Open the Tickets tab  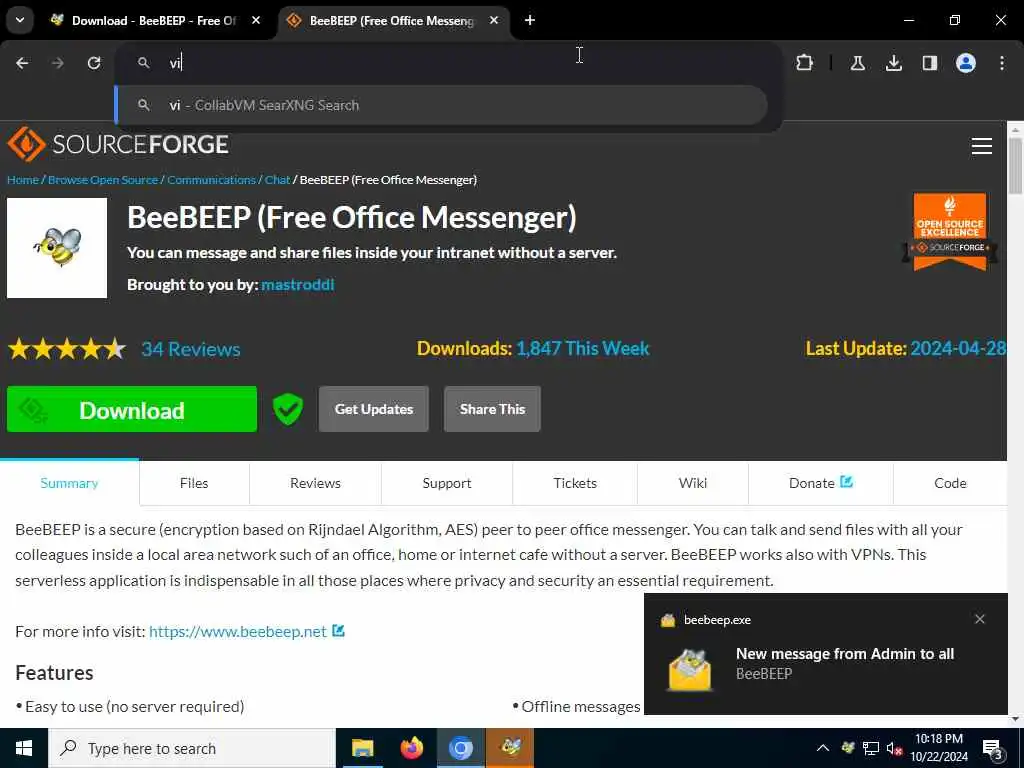point(575,483)
